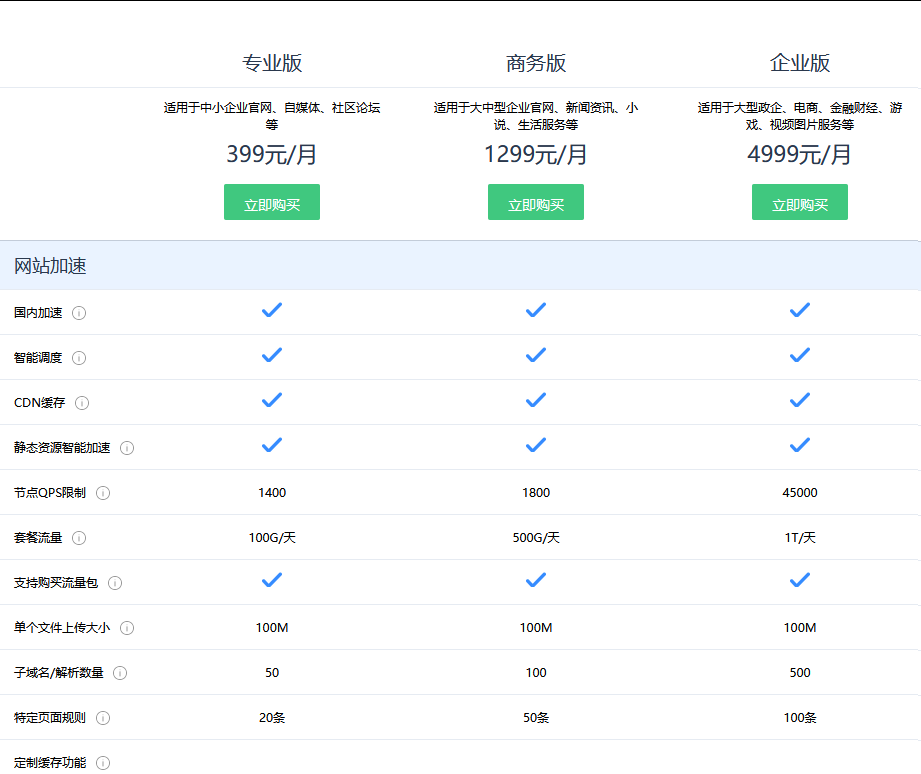Click info icon beside 套餐流量
Viewport: 921px width, 774px height.
79,538
